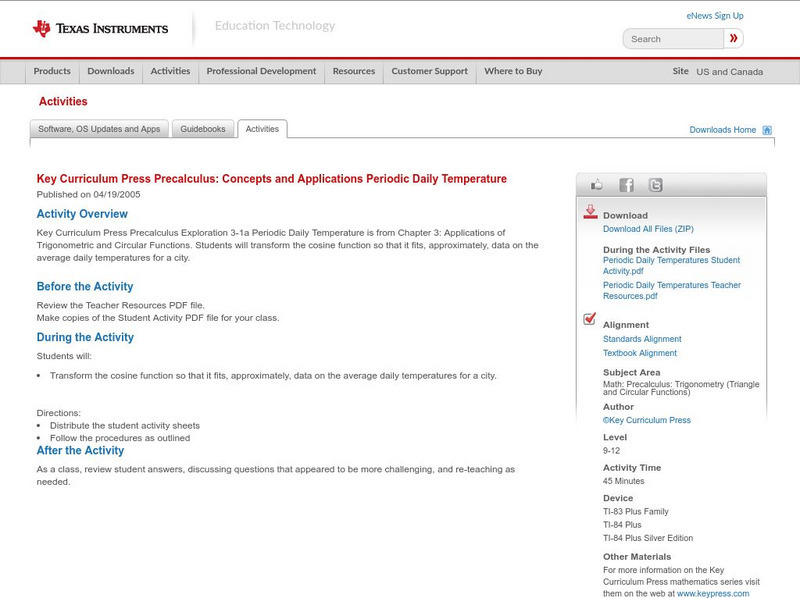This screenshot has width=800, height=598.
Task: Click the red download arrow icon
Action: (590, 212)
